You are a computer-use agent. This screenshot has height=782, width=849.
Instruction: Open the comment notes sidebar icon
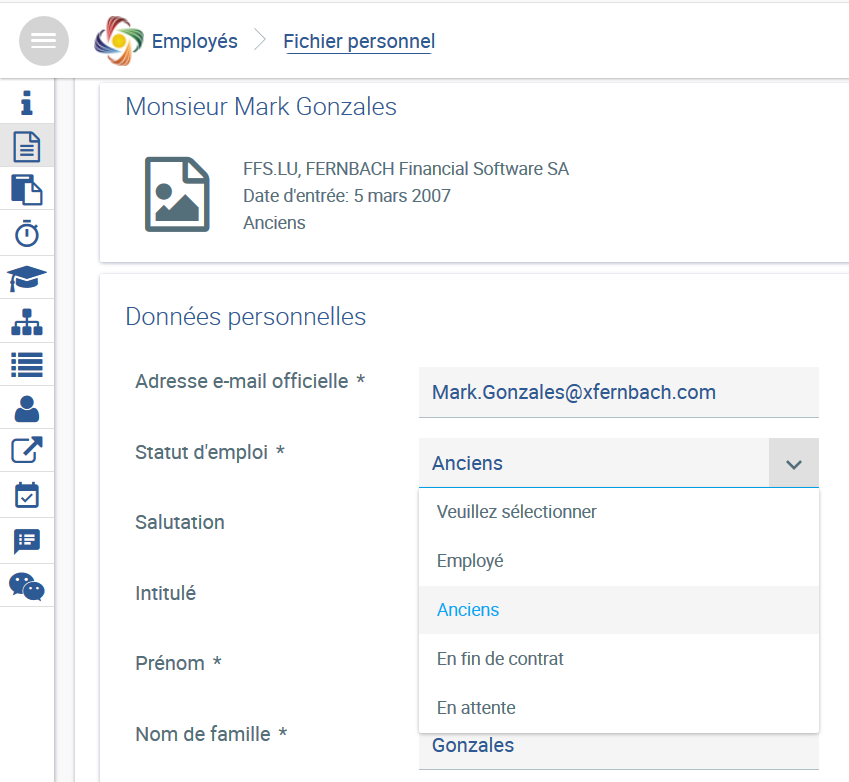tap(27, 541)
